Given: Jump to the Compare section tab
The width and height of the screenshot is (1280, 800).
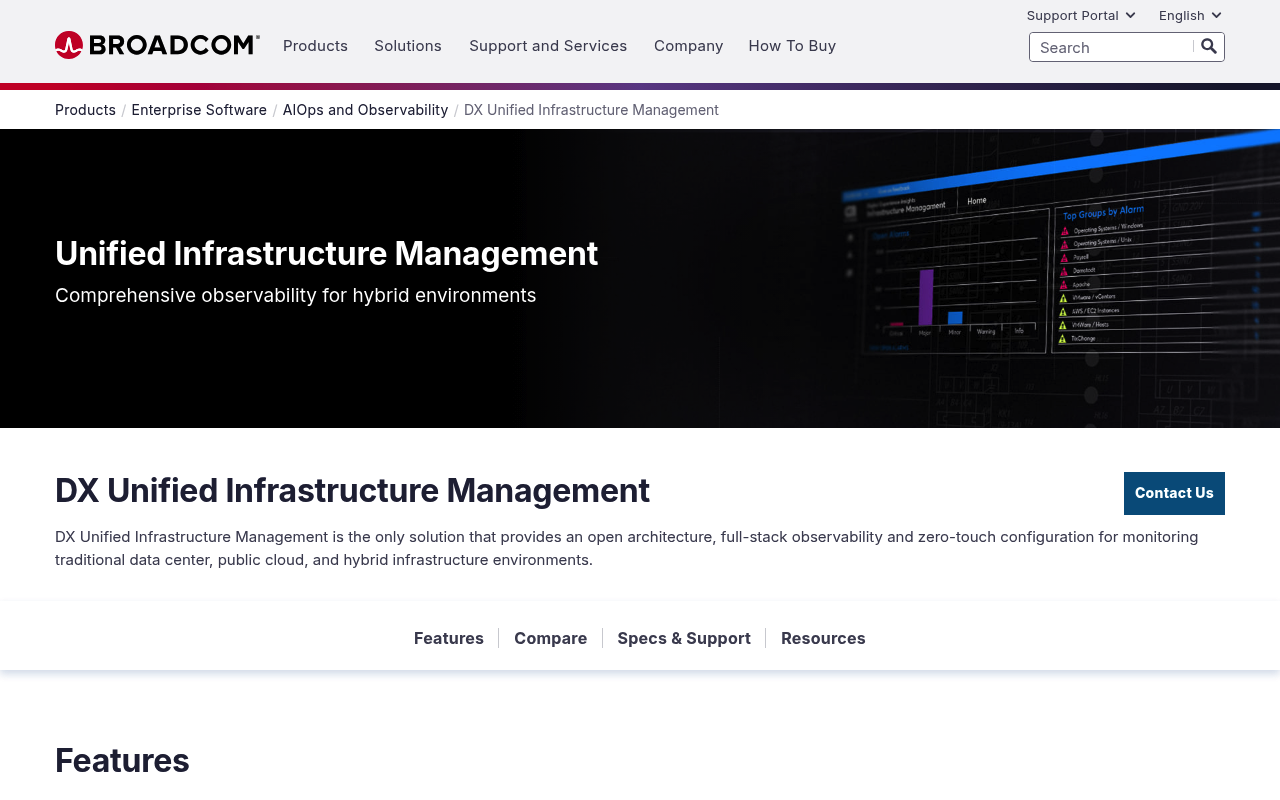Looking at the screenshot, I should pos(550,638).
